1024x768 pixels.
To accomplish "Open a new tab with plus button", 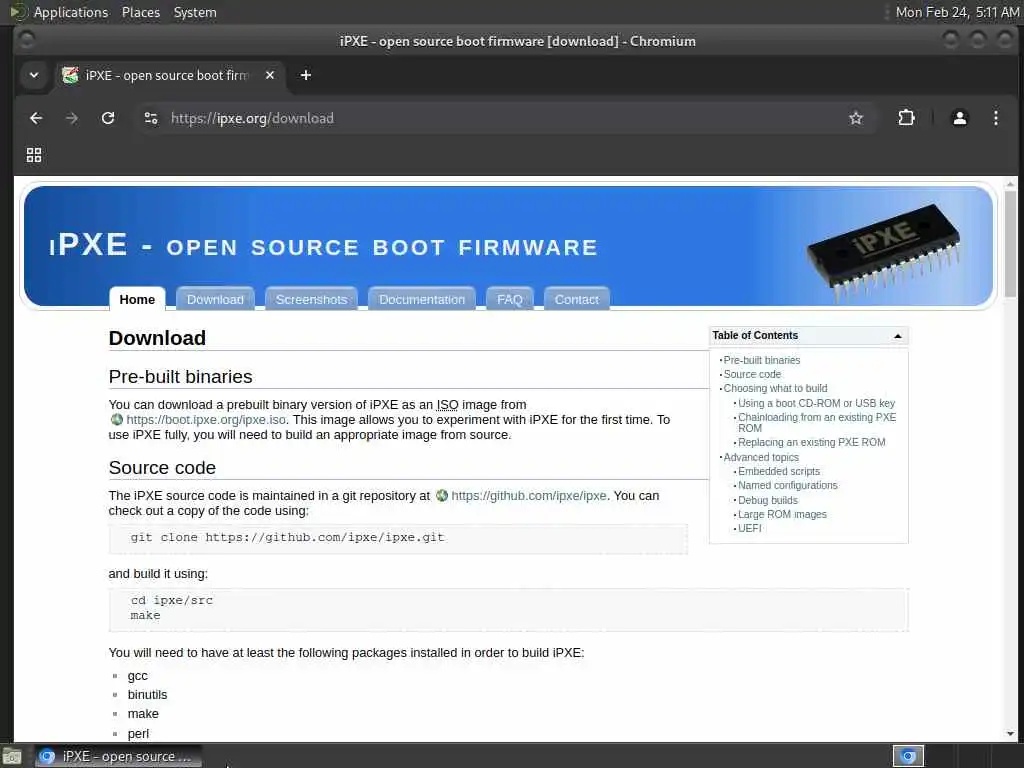I will point(306,75).
